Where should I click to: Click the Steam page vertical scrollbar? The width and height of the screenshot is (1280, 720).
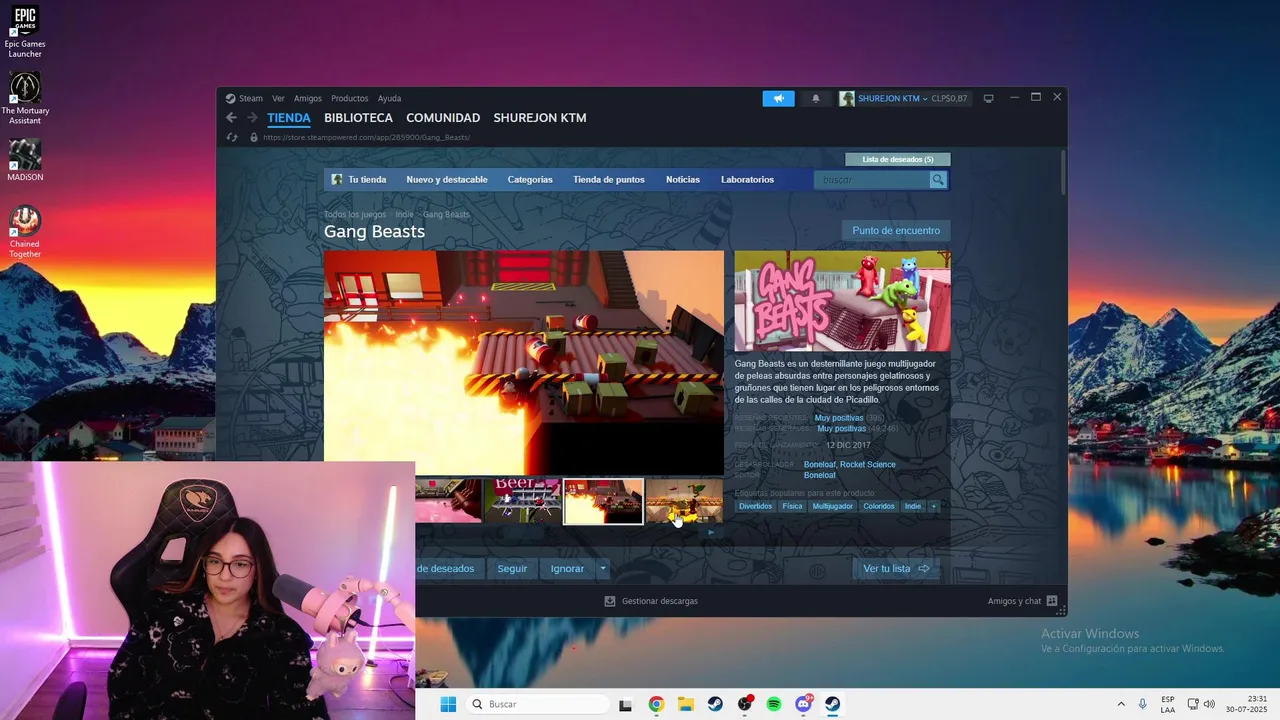point(1063,172)
